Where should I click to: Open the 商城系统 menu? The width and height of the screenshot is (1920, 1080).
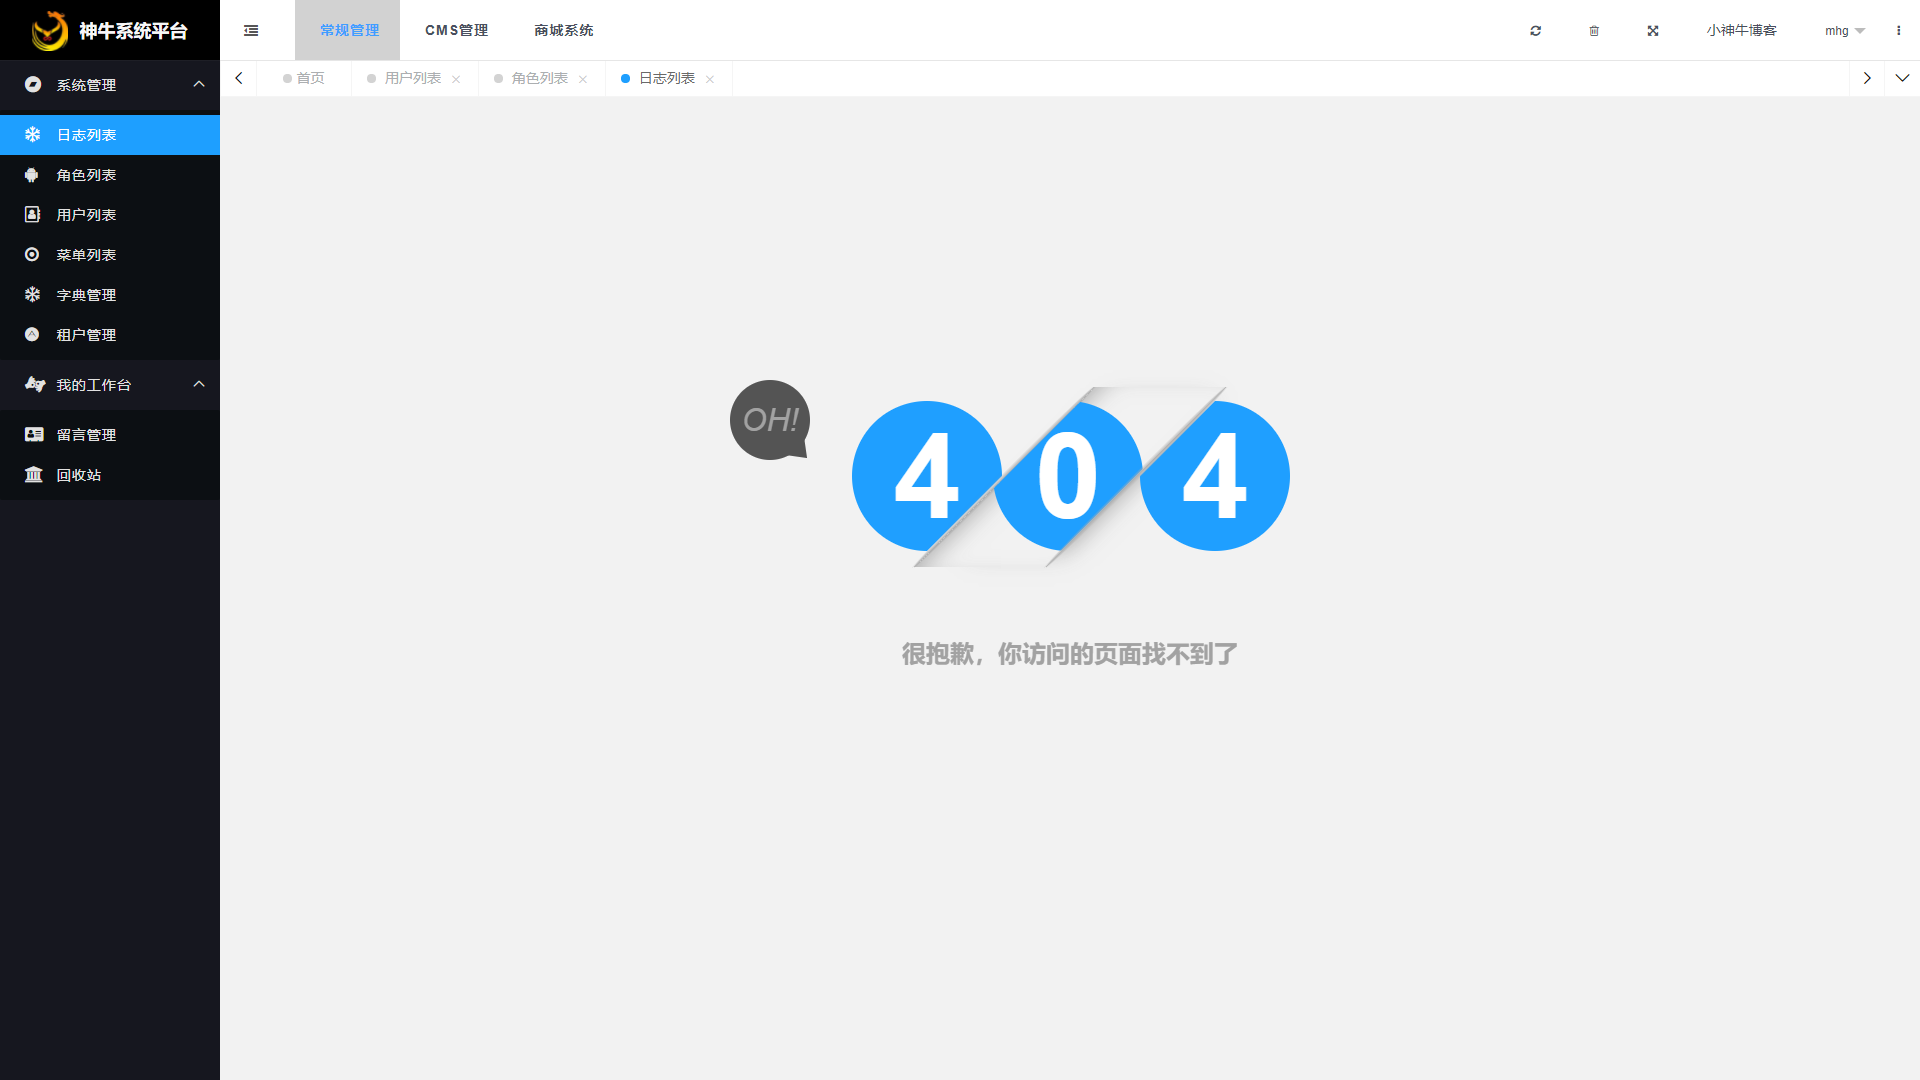563,30
